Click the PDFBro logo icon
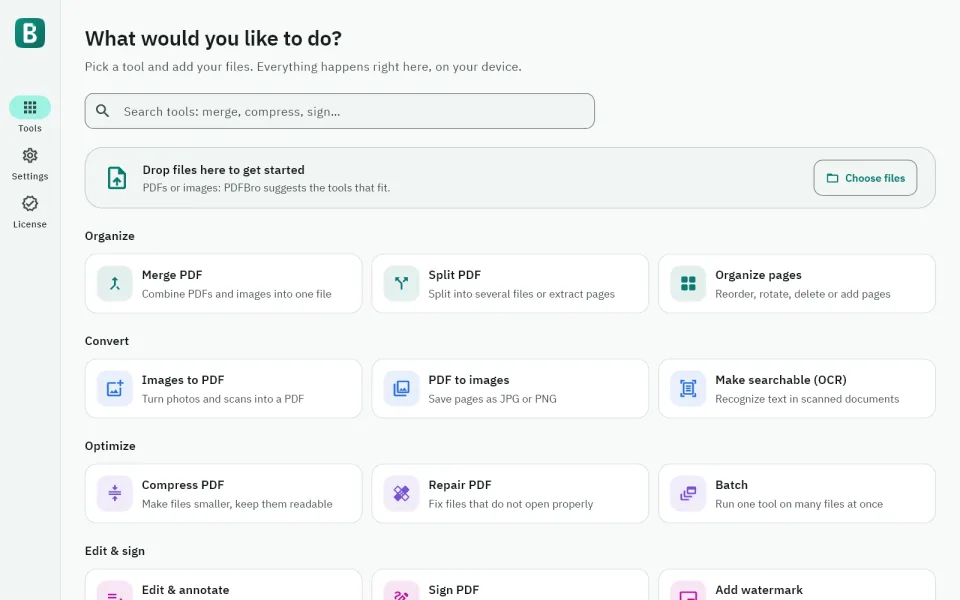The height and width of the screenshot is (600, 960). pyautogui.click(x=30, y=32)
